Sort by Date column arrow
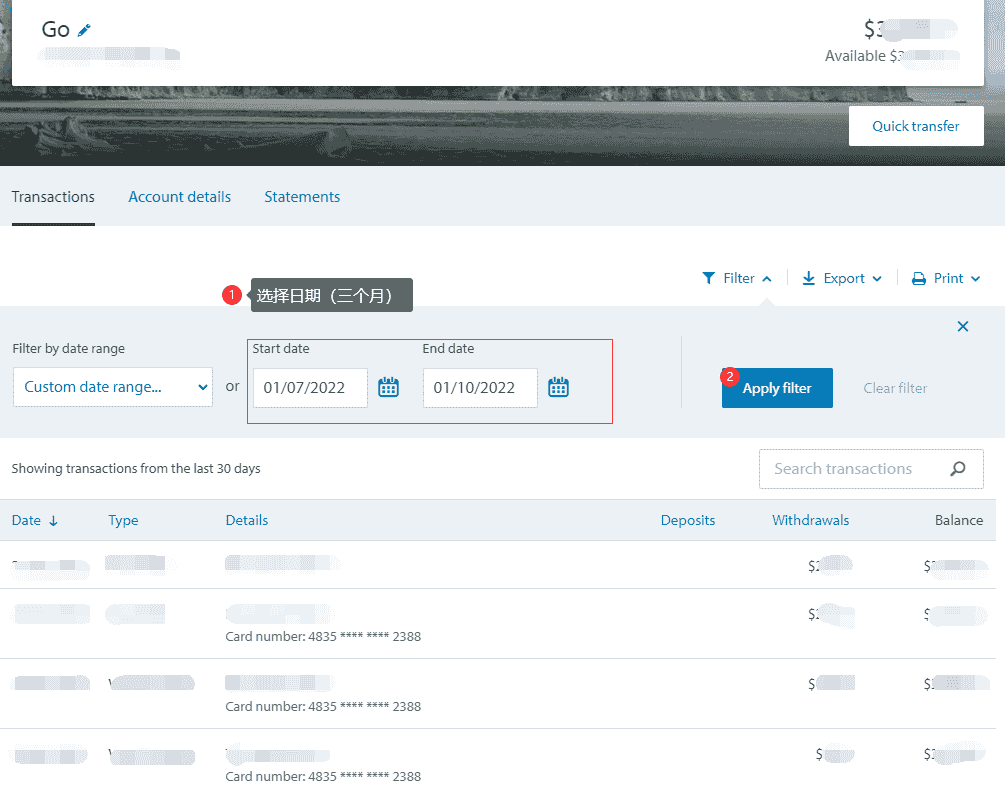 click(53, 521)
